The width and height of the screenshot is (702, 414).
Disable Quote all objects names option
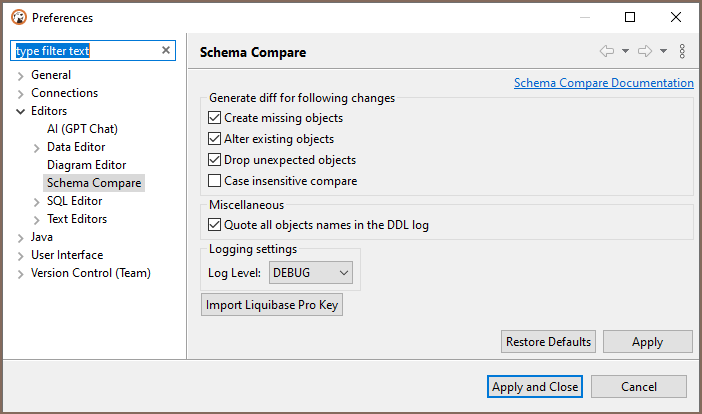214,225
